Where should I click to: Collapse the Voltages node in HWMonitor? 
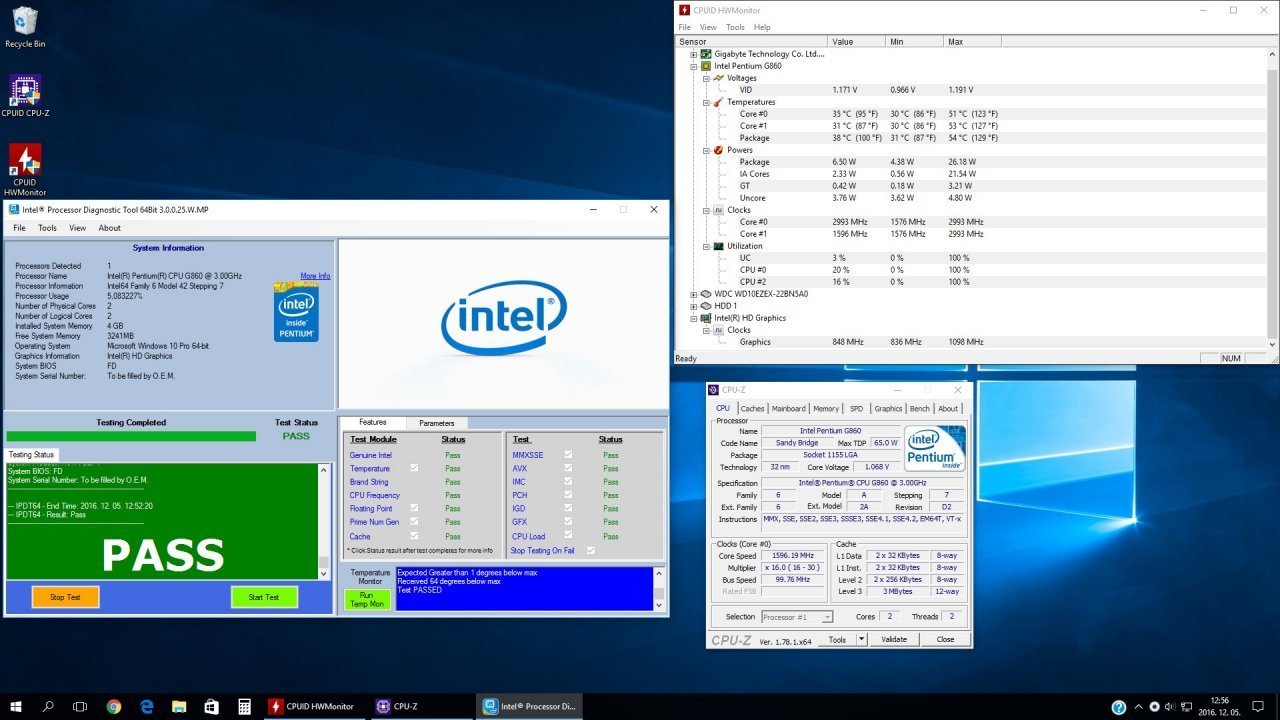[x=706, y=78]
